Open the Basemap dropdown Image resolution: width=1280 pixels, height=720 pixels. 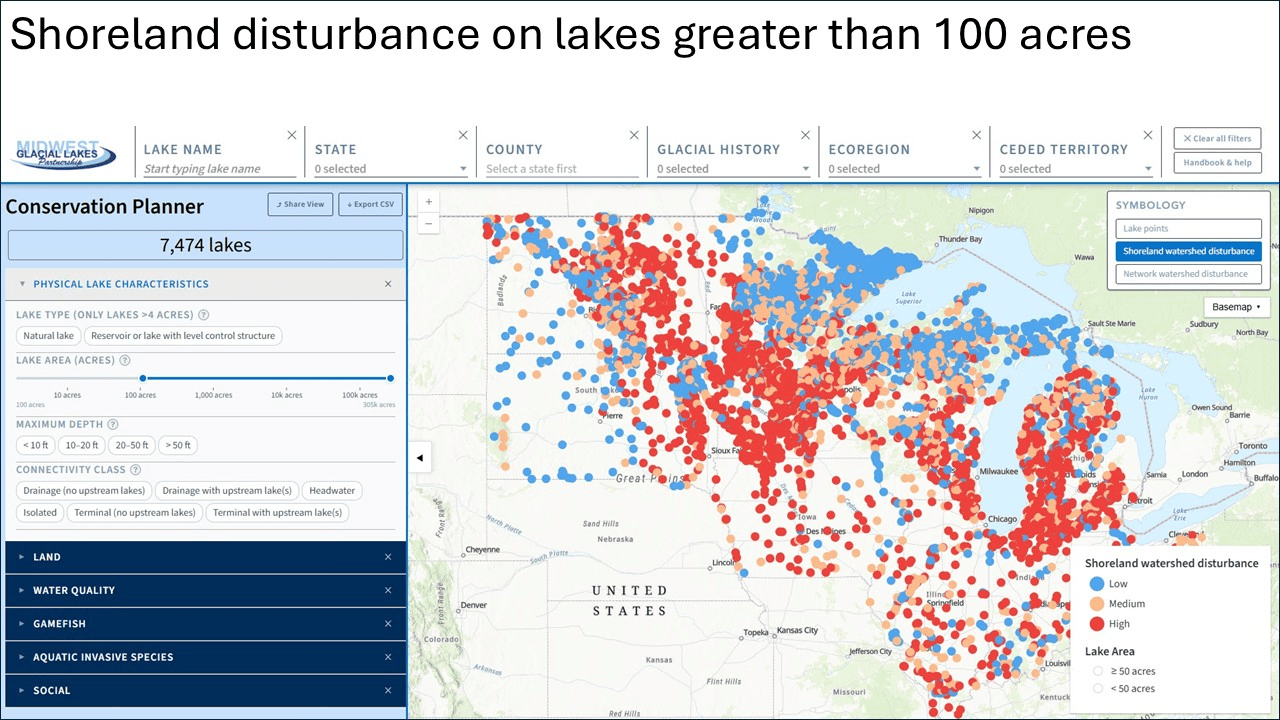pyautogui.click(x=1236, y=307)
